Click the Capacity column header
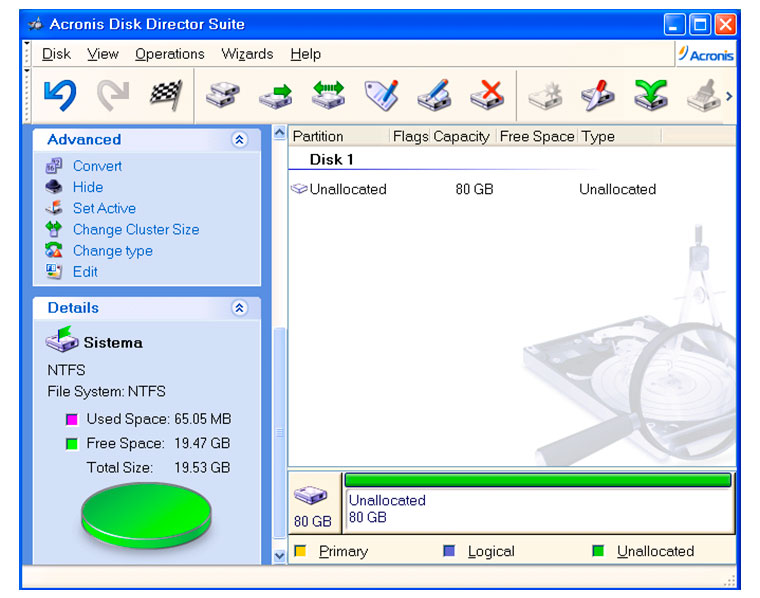 point(463,137)
